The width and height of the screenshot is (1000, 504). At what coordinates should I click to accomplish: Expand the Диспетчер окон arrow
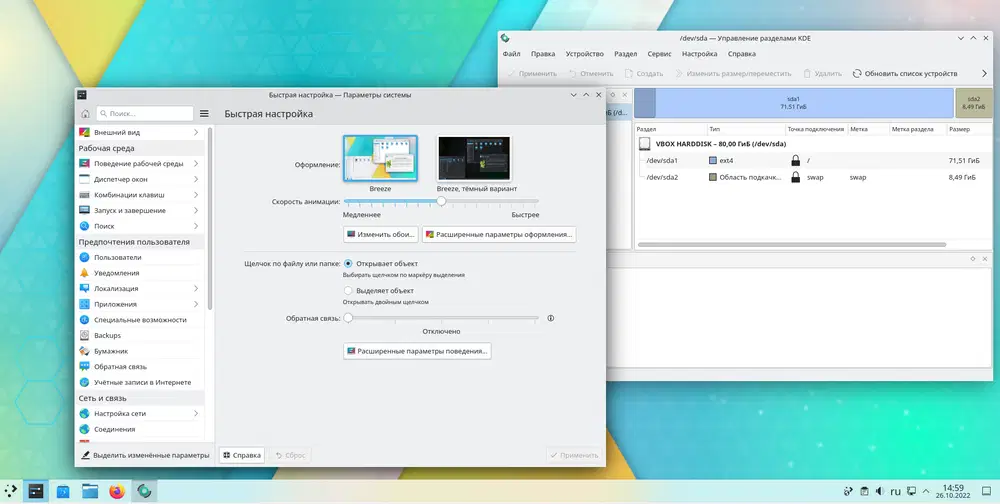(196, 179)
